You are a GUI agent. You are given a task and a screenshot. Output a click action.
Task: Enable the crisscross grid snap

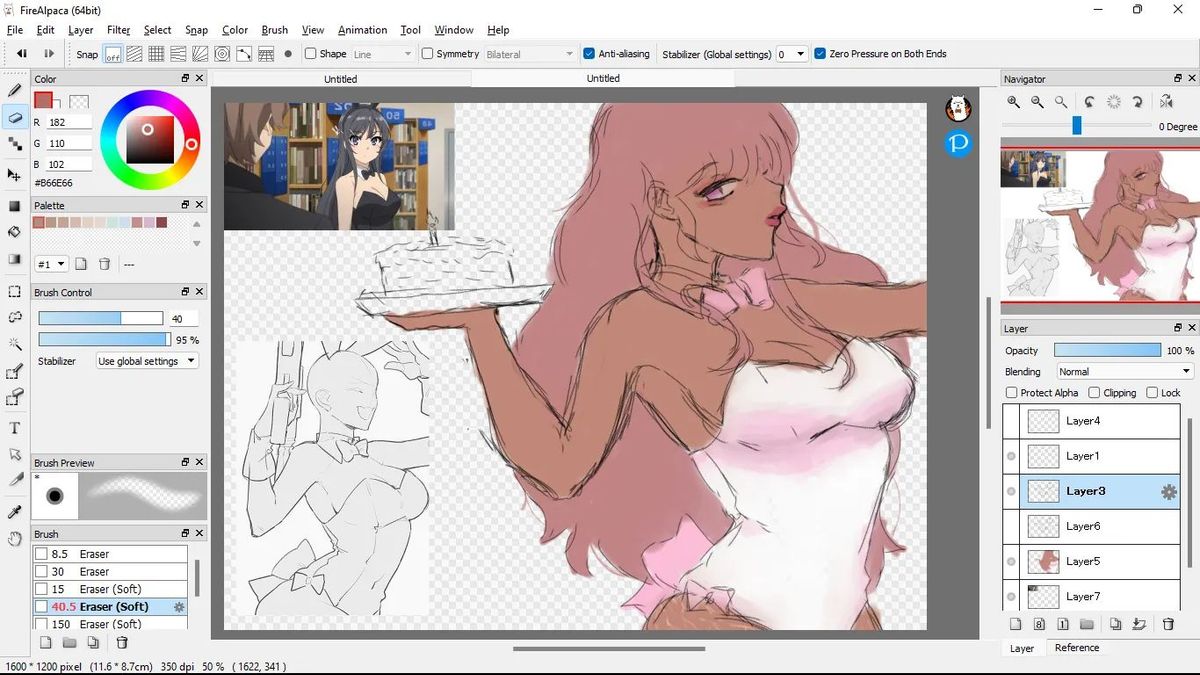(x=157, y=54)
